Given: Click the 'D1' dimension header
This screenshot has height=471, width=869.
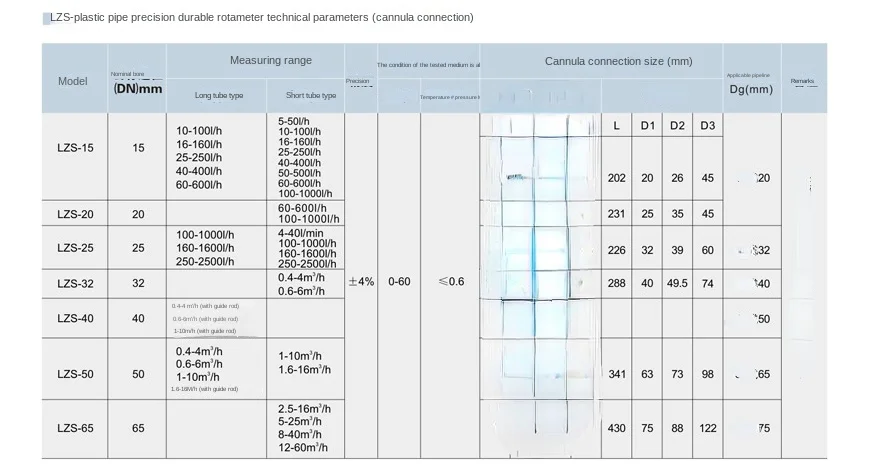Looking at the screenshot, I should click(x=647, y=126).
